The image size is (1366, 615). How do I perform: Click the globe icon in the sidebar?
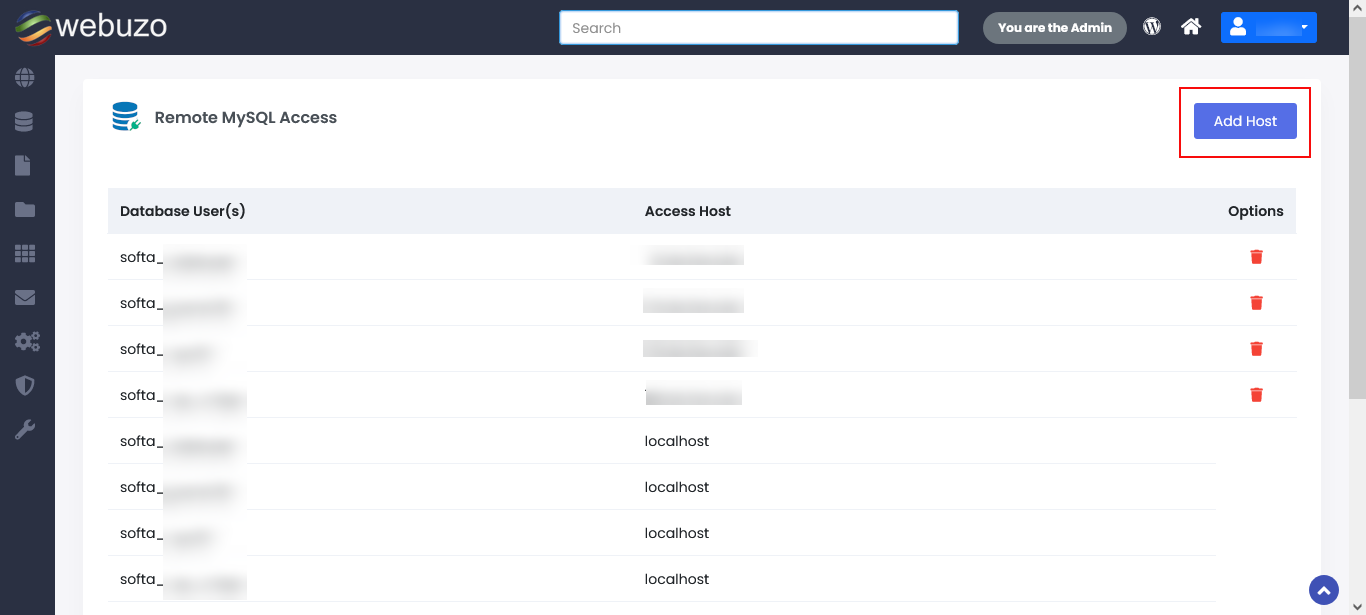24,77
